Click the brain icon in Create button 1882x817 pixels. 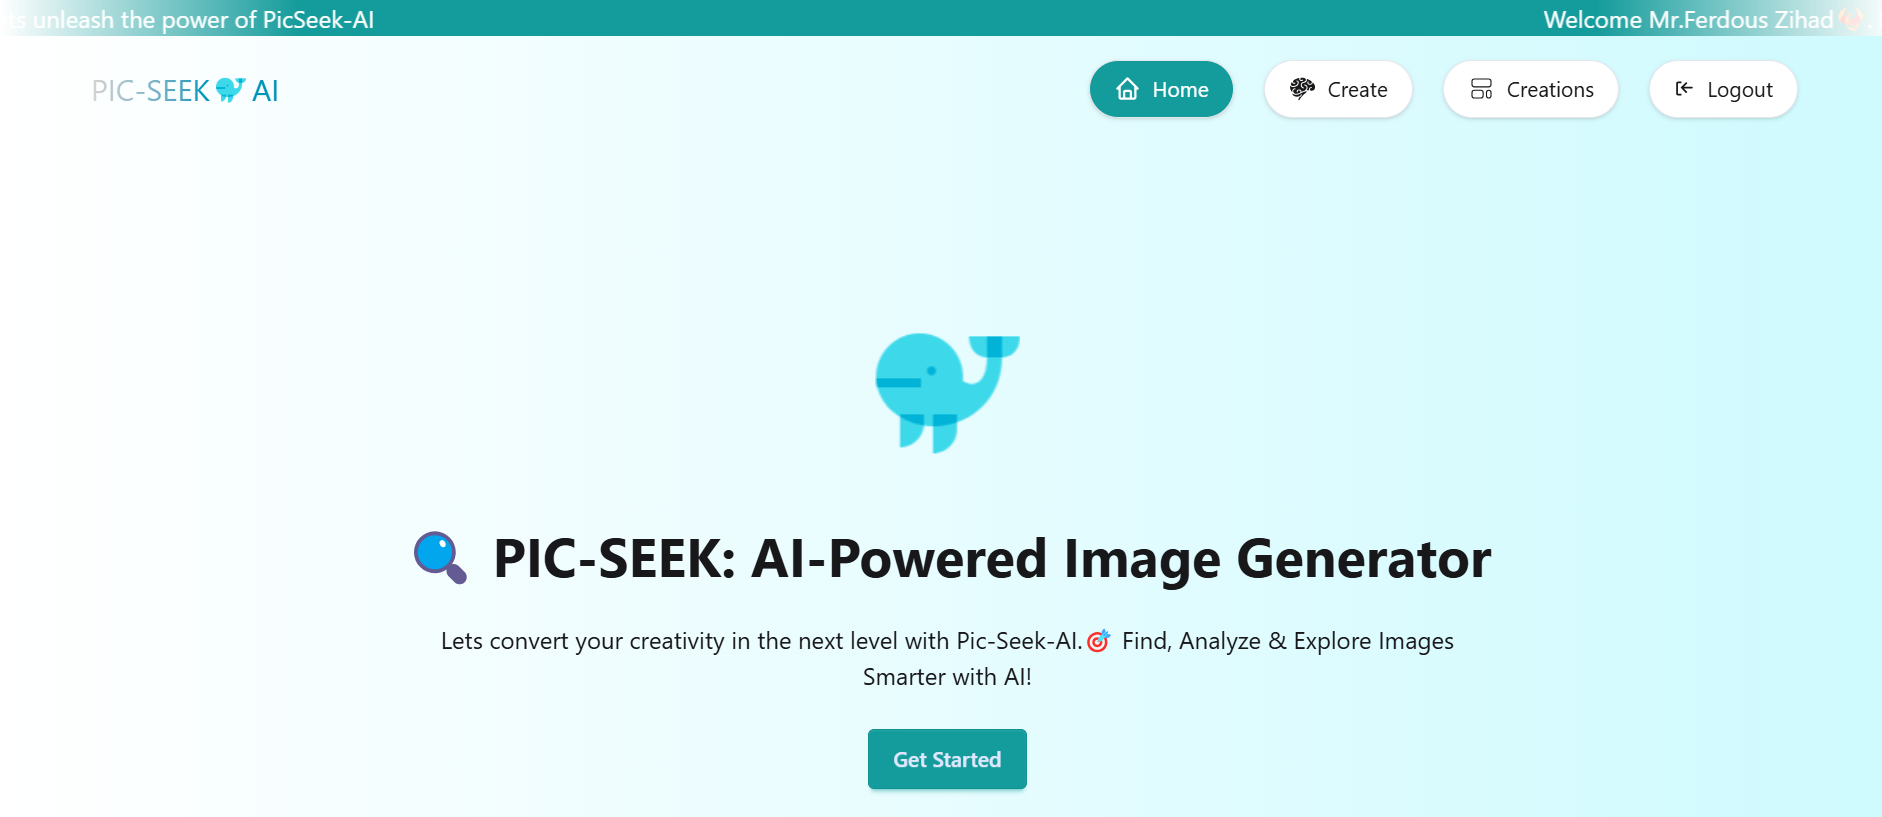(1302, 89)
